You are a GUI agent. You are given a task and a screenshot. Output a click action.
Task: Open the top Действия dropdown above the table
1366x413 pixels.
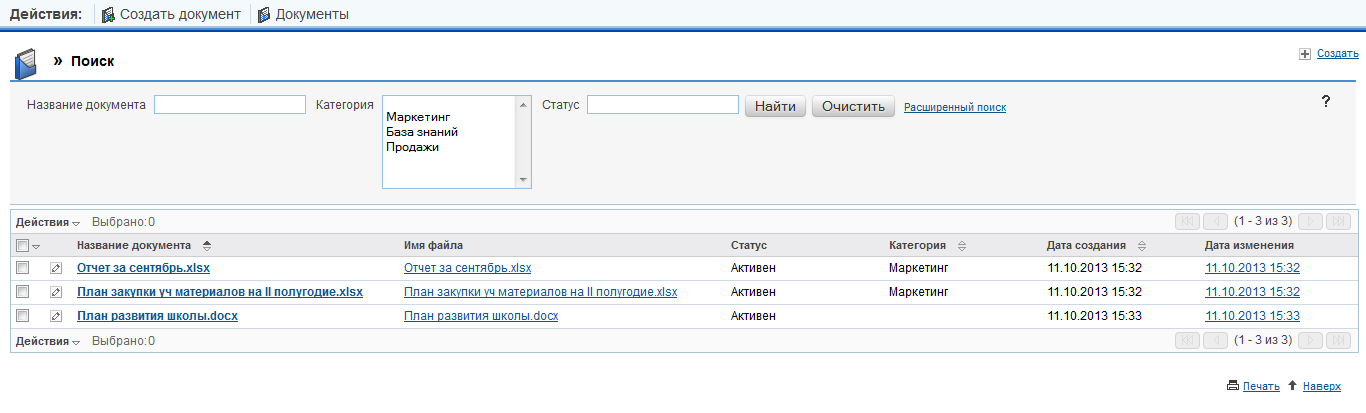(x=47, y=222)
